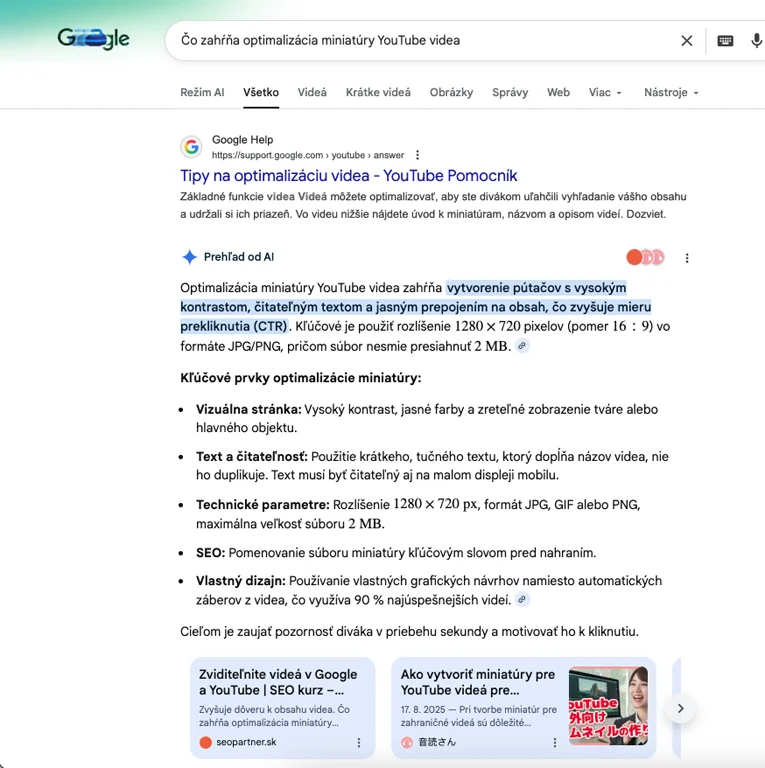Viewport: 765px width, 768px height.
Task: Click the Google logo
Action: point(93,40)
